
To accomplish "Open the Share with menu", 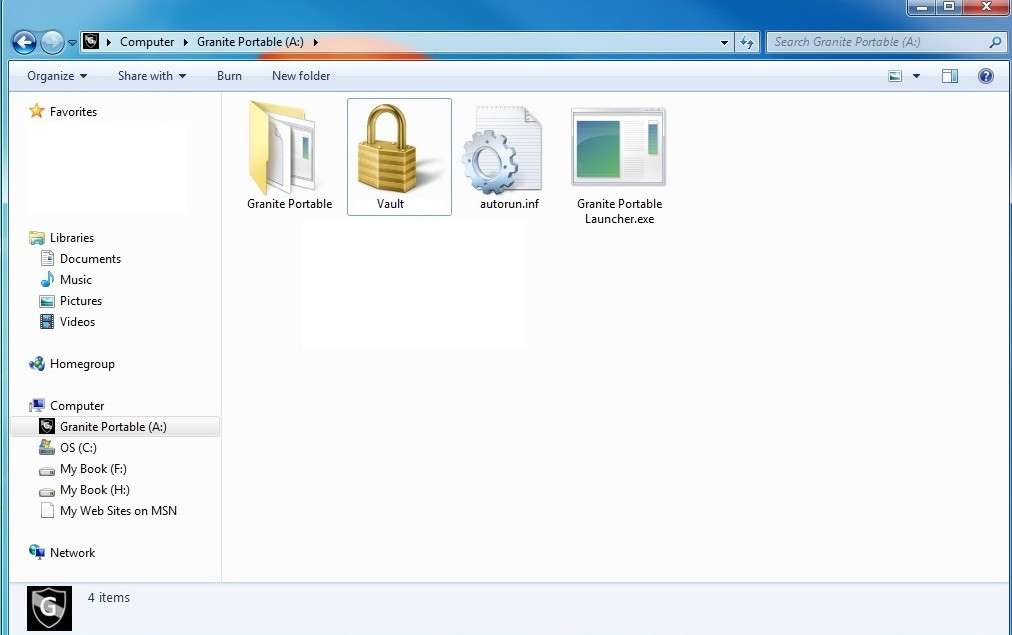I will [x=152, y=76].
